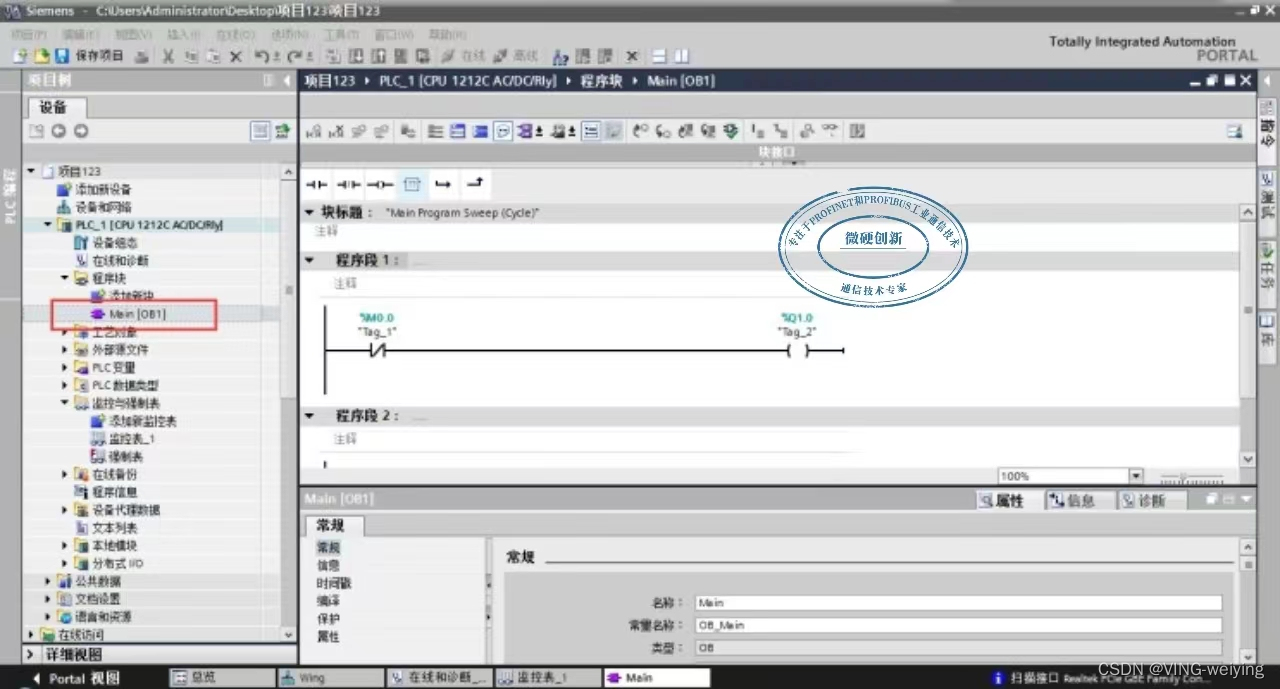1280x689 pixels.
Task: Select 监控表_1 in project tree
Action: pyautogui.click(x=131, y=439)
